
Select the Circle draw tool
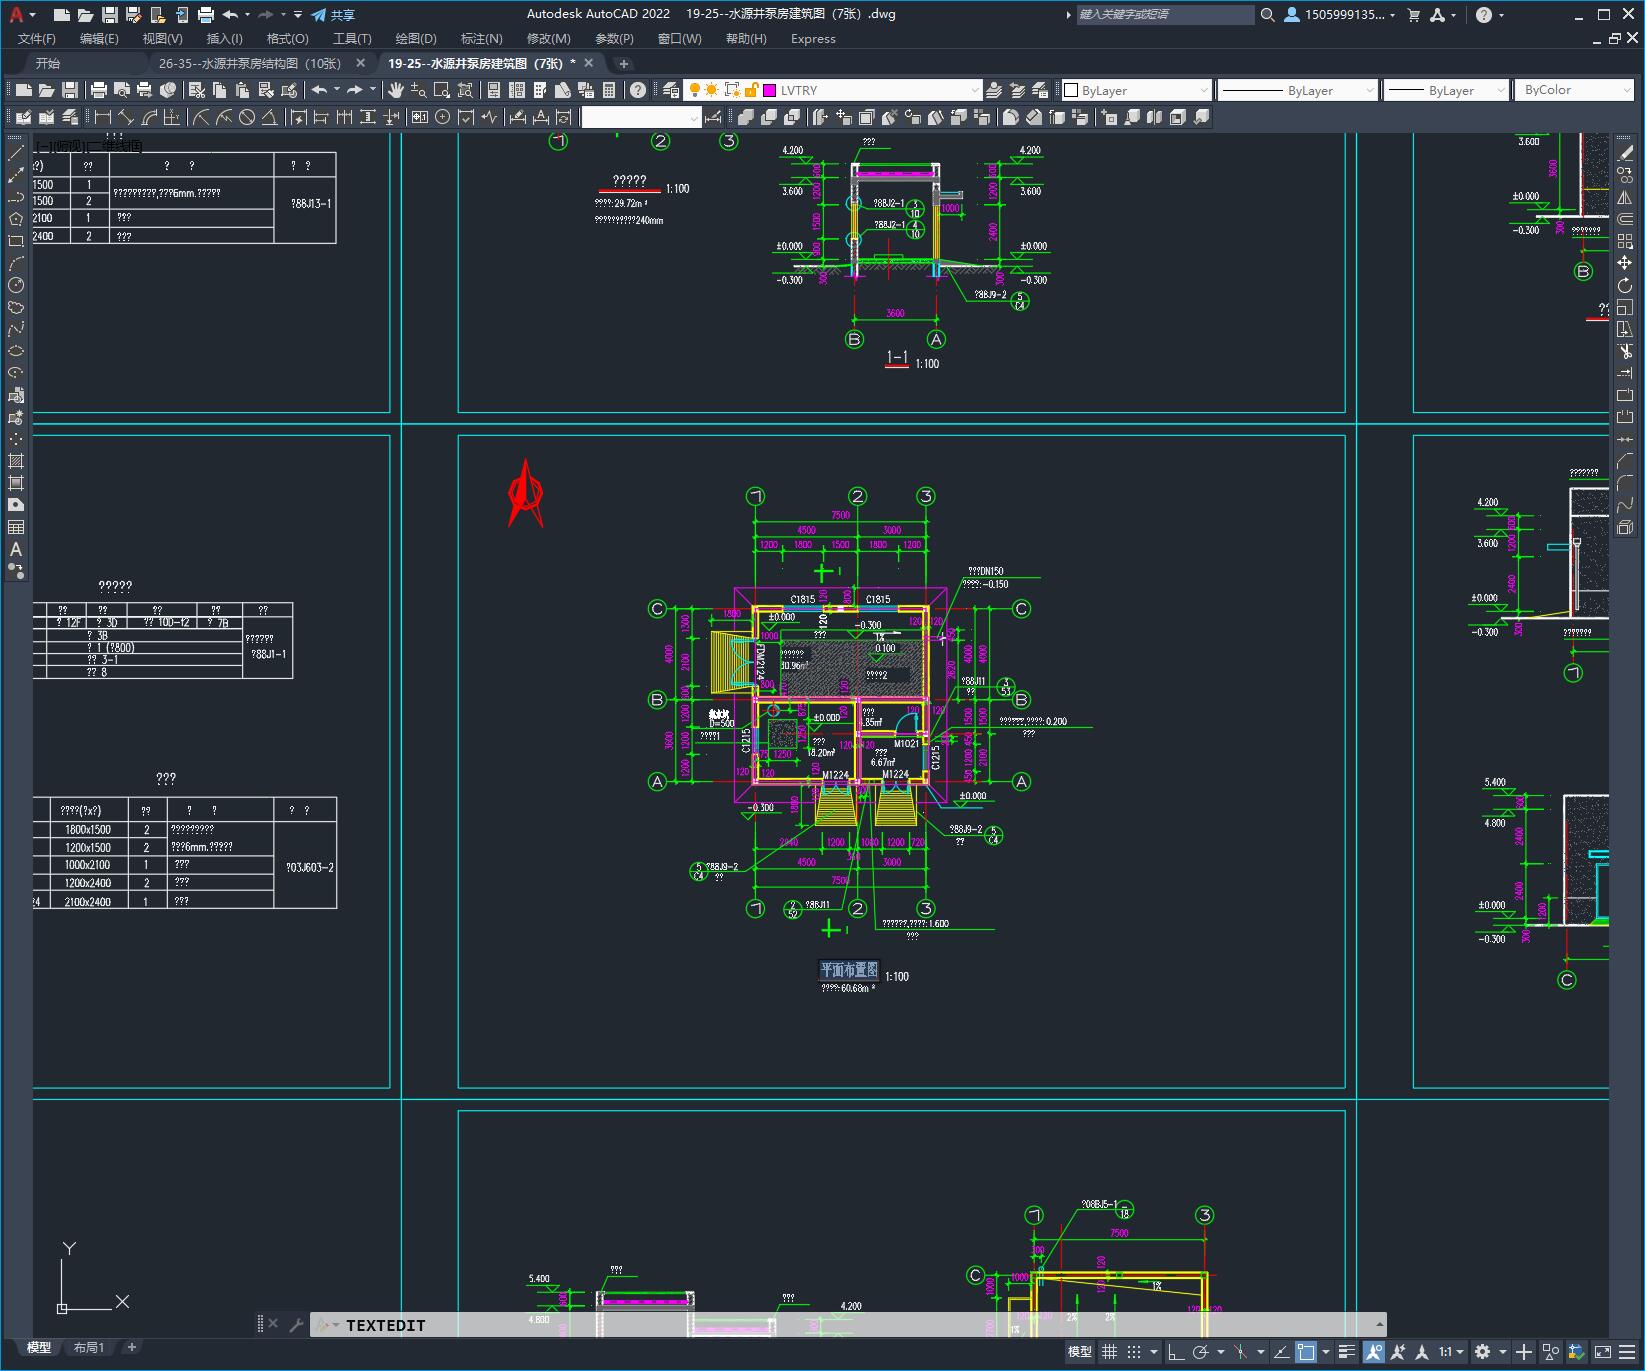pyautogui.click(x=16, y=285)
